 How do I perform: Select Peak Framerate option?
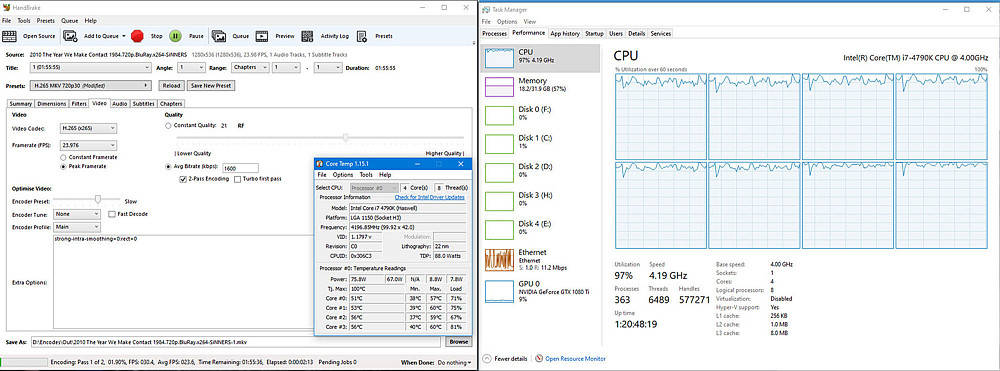pyautogui.click(x=63, y=166)
